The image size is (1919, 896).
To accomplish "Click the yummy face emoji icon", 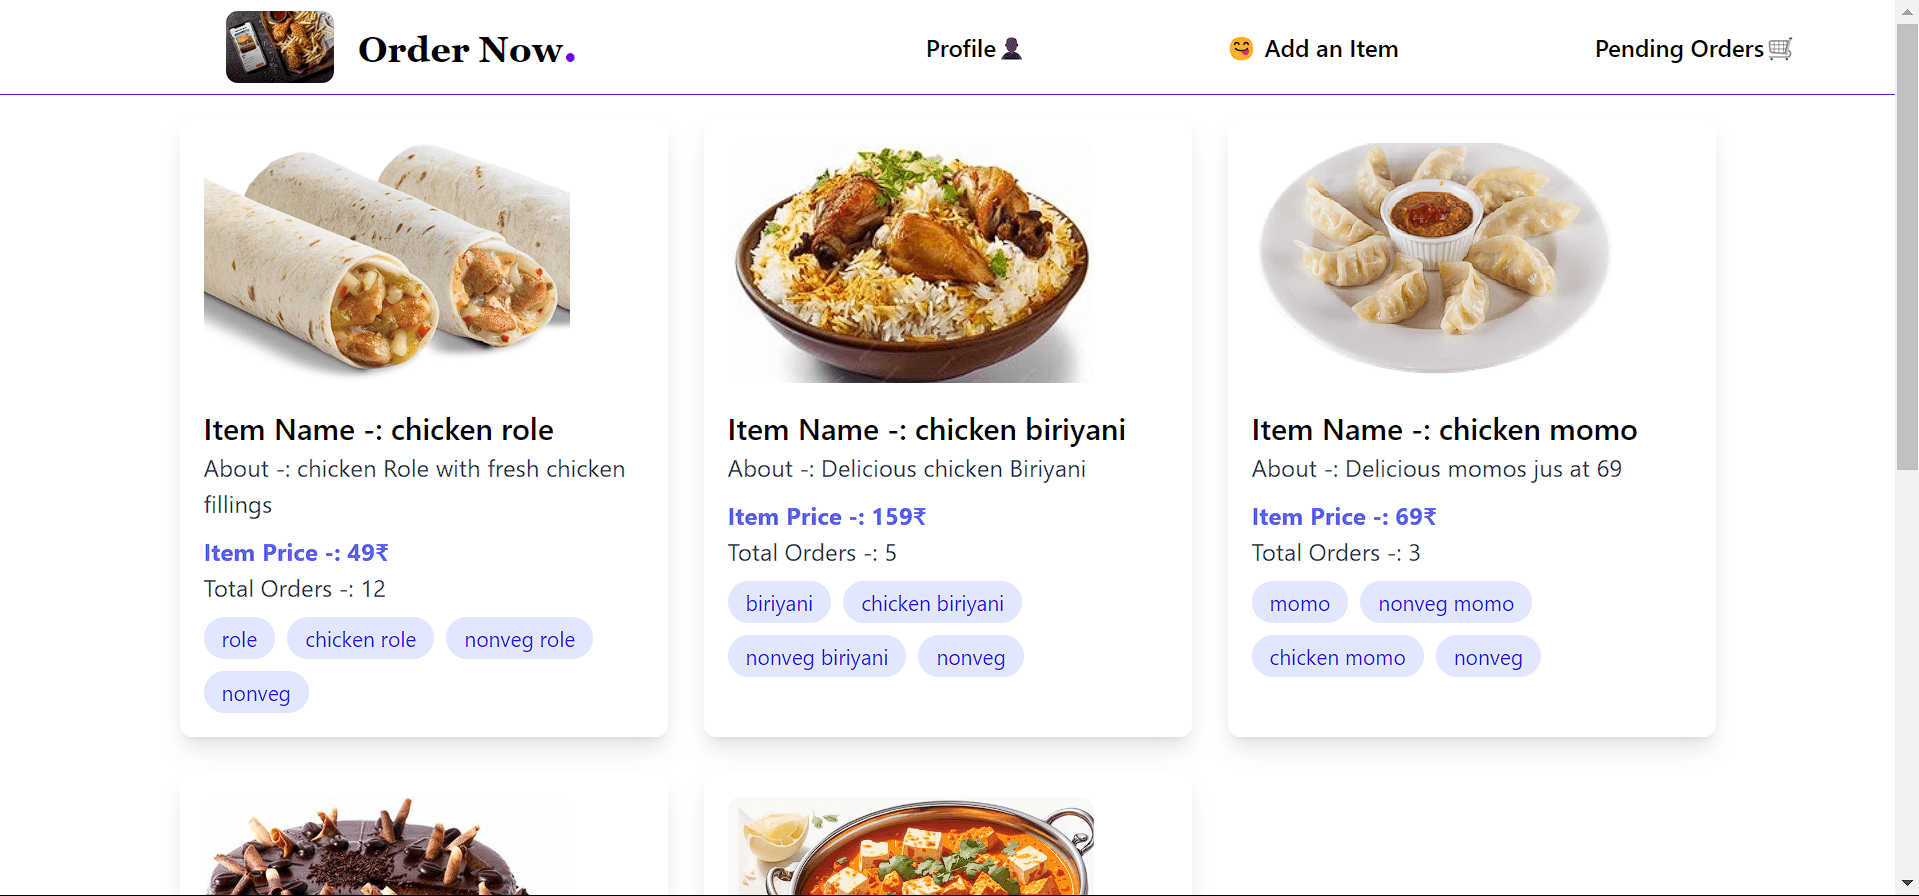I will coord(1241,49).
